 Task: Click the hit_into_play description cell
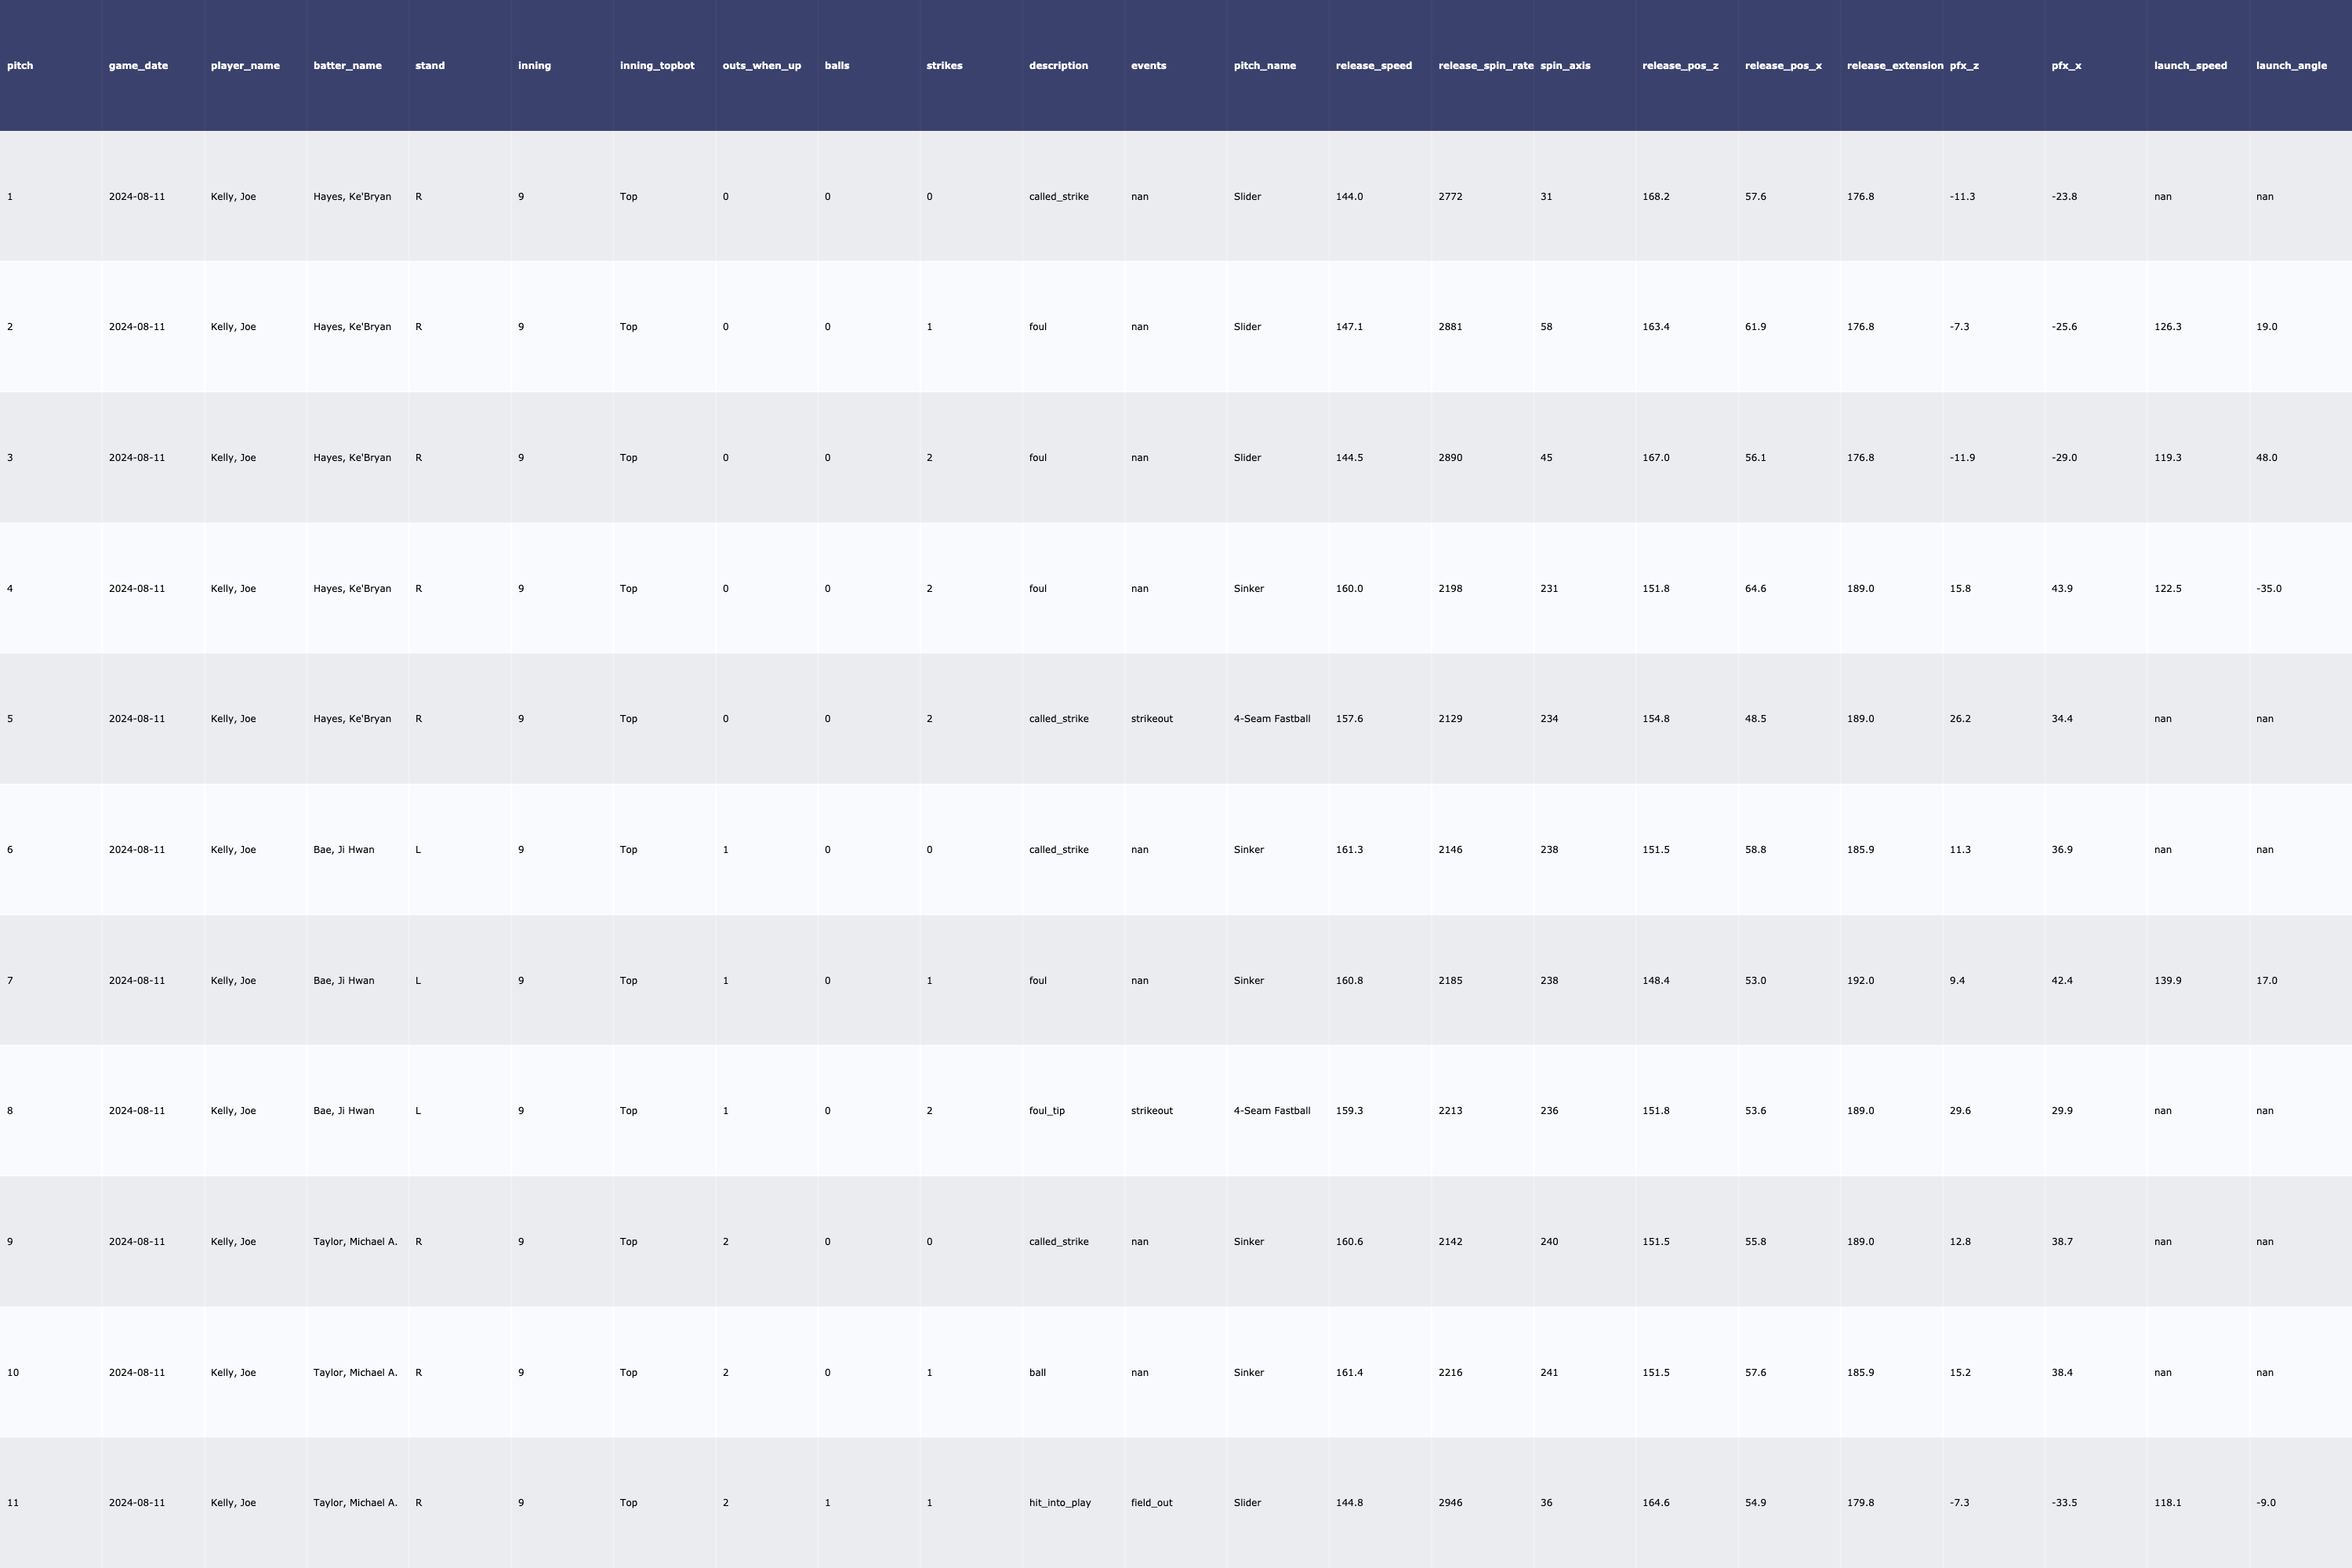pyautogui.click(x=1059, y=1503)
